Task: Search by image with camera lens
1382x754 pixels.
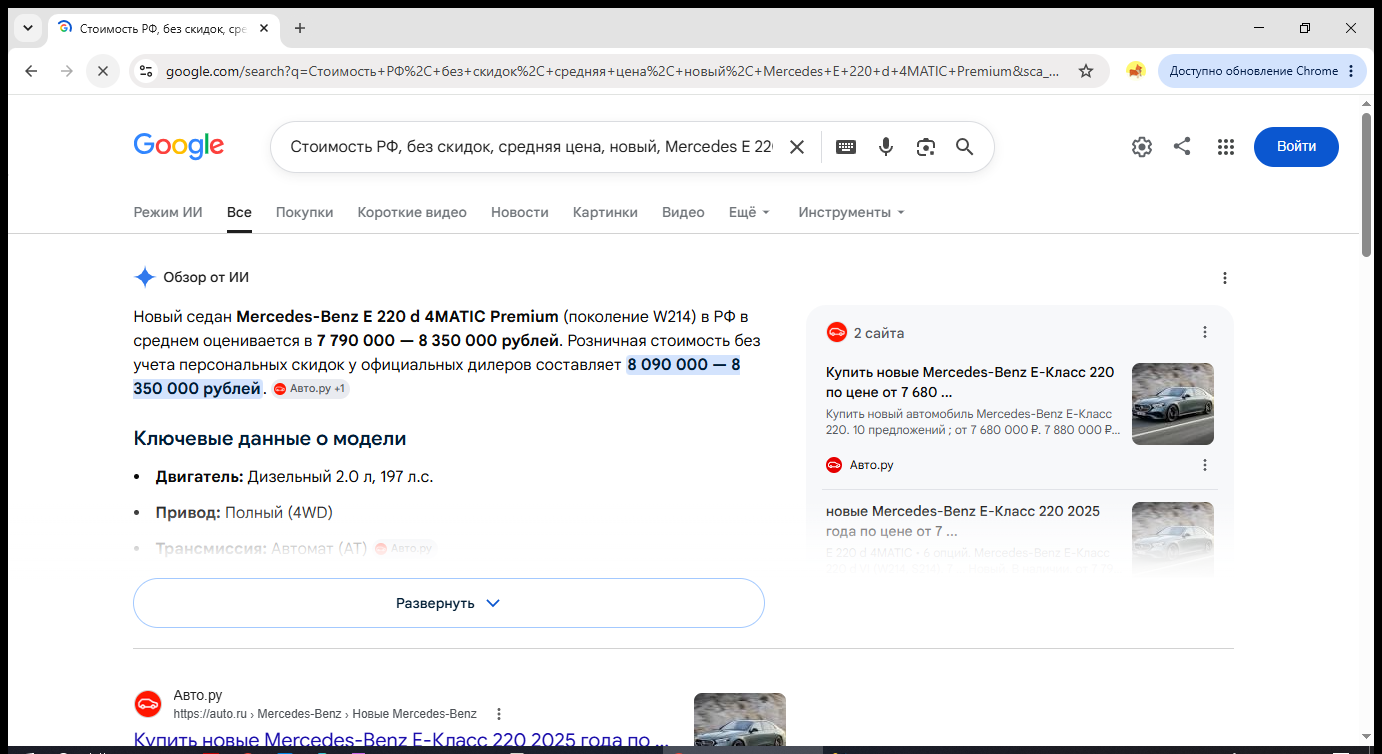Action: pos(926,147)
